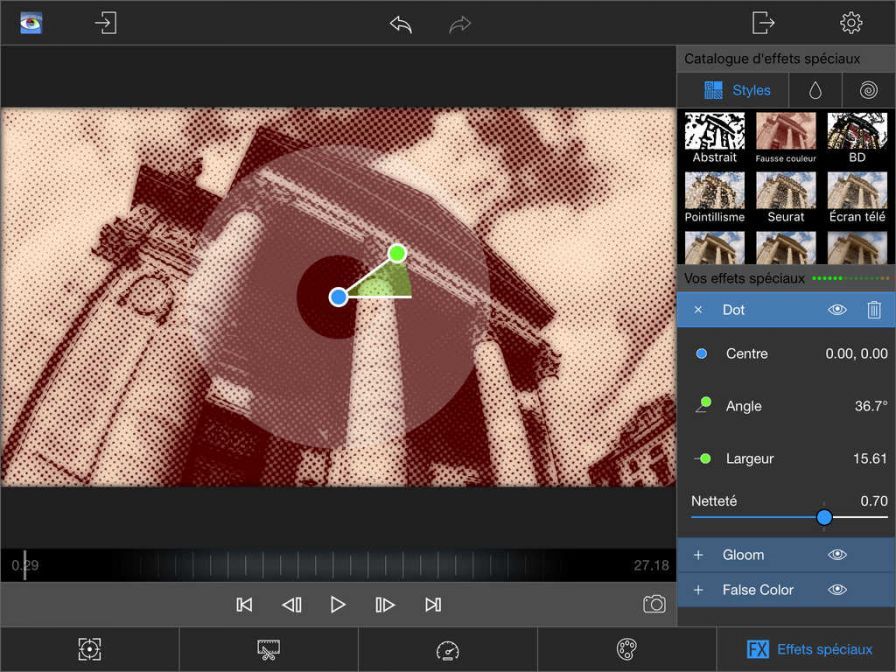Open the Effets spéciaux tab
Image resolution: width=896 pixels, height=672 pixels.
(x=808, y=650)
